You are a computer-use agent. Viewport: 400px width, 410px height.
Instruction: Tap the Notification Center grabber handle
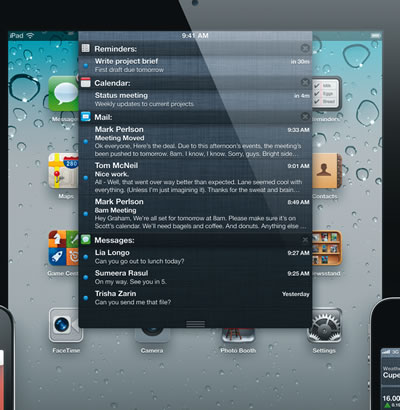pos(195,324)
